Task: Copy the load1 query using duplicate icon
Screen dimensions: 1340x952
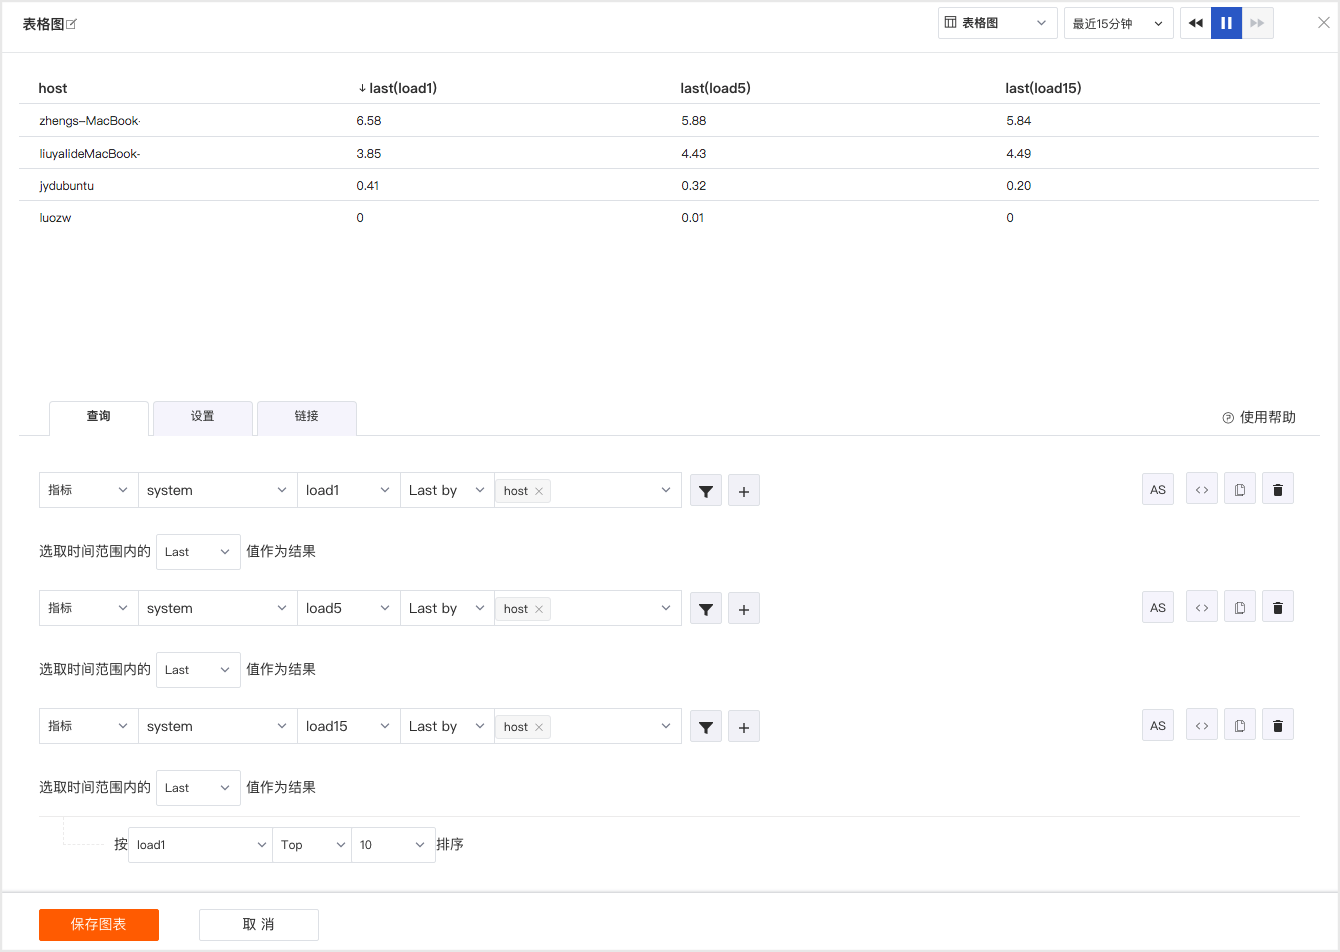Action: tap(1240, 489)
